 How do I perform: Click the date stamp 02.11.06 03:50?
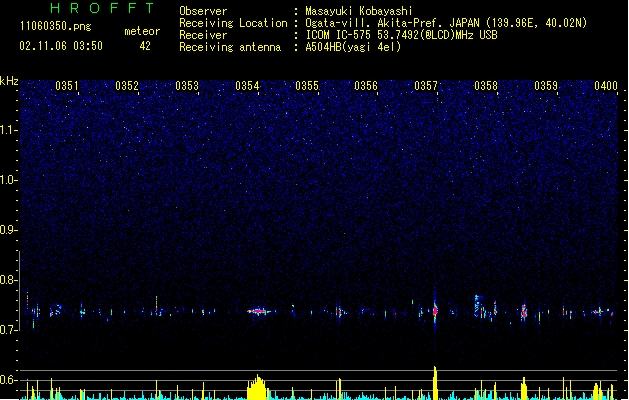coord(61,46)
